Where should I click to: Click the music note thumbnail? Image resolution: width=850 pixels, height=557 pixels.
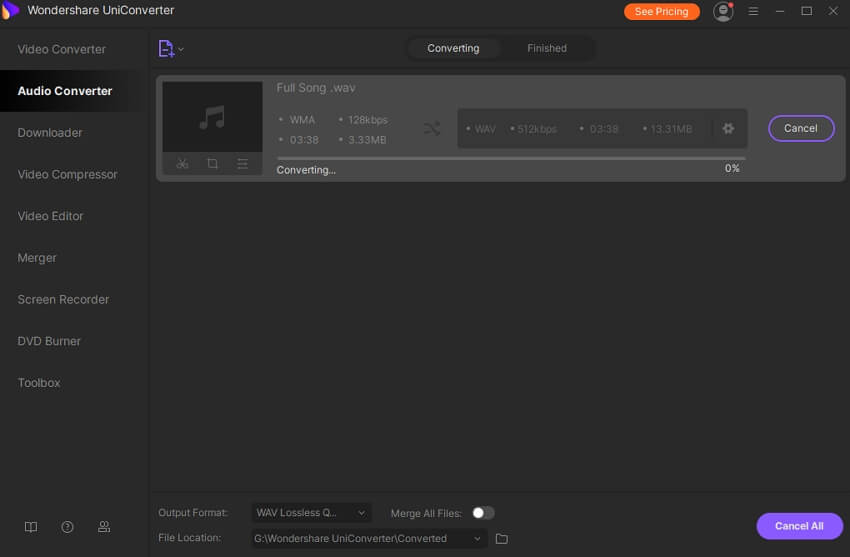tap(212, 117)
